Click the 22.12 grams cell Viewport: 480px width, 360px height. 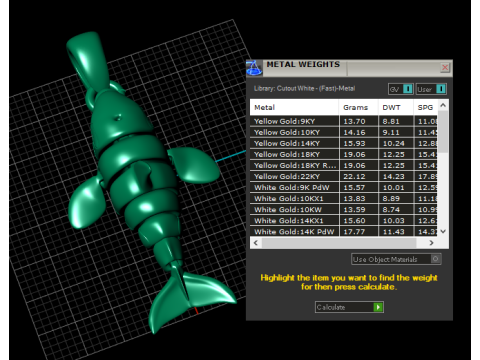click(x=359, y=176)
